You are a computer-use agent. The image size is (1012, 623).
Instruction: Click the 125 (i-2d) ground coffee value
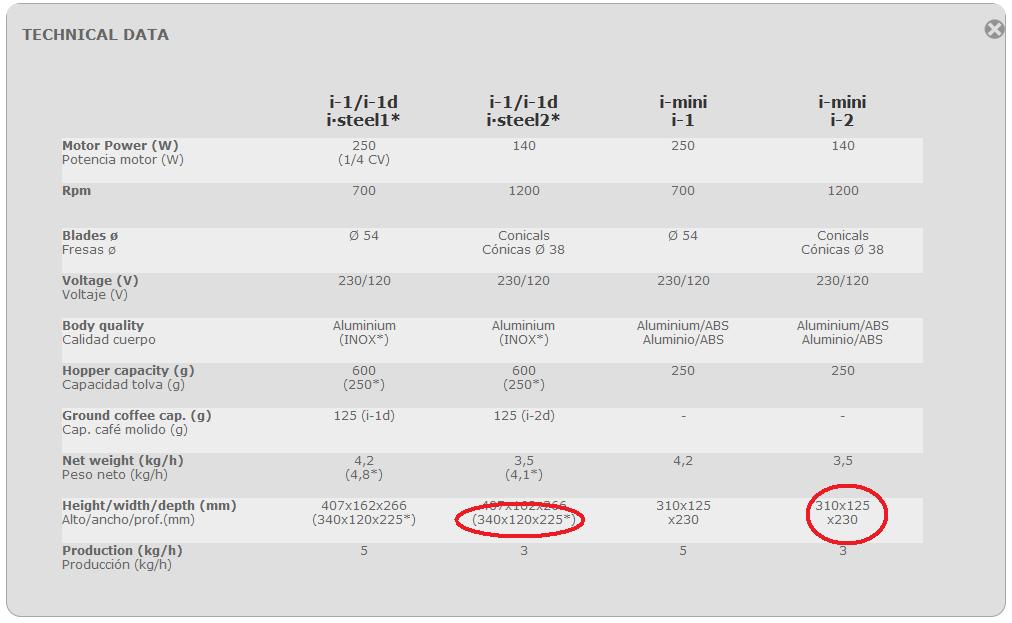[523, 416]
